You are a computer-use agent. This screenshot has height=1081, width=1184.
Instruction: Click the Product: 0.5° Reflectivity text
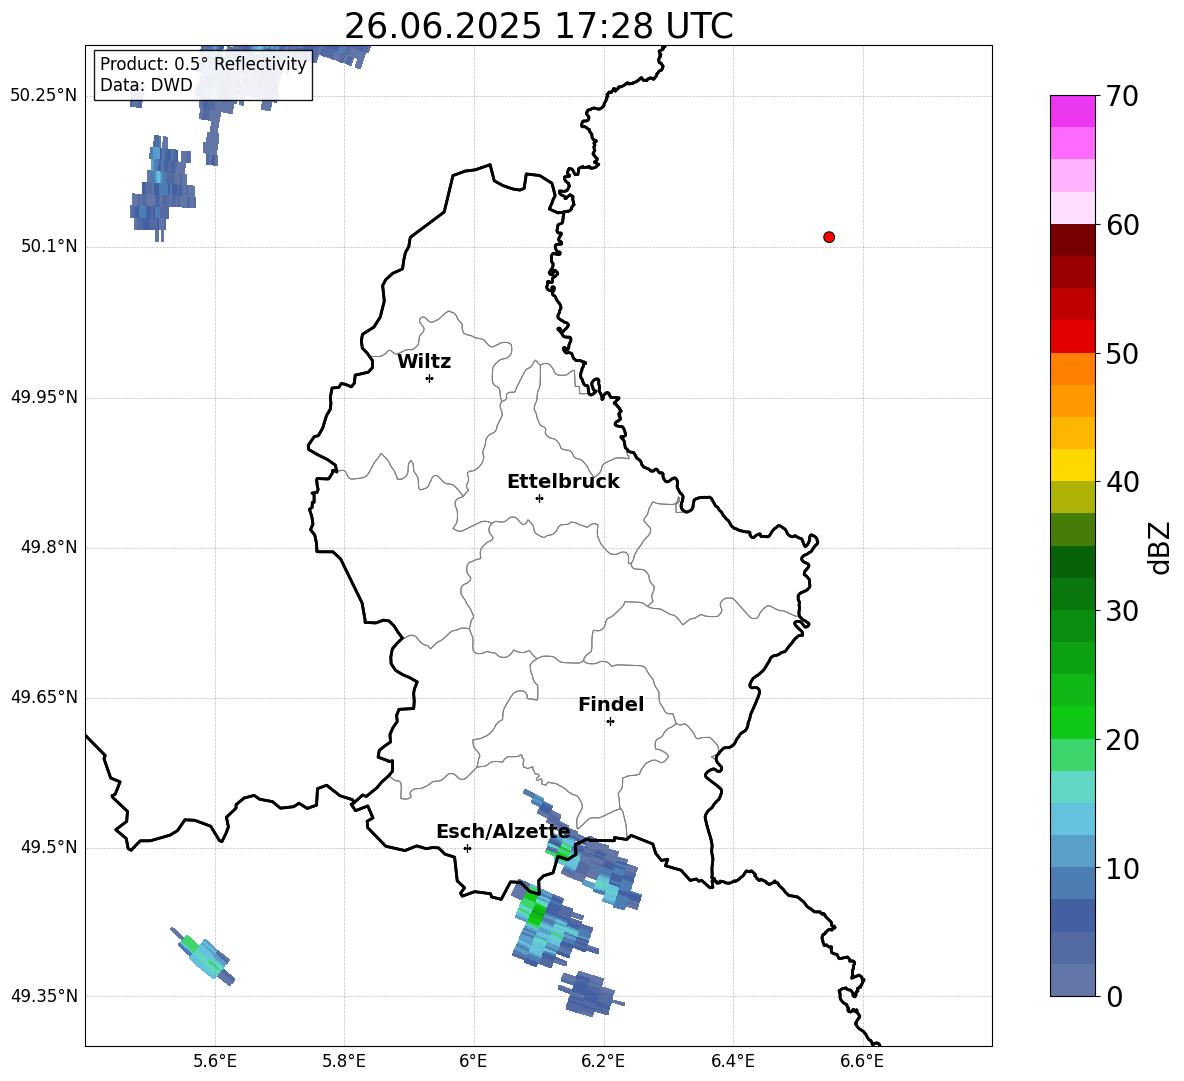[203, 63]
